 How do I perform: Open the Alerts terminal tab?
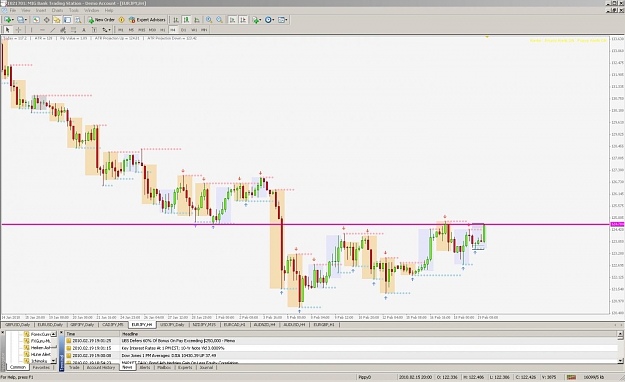tap(145, 367)
